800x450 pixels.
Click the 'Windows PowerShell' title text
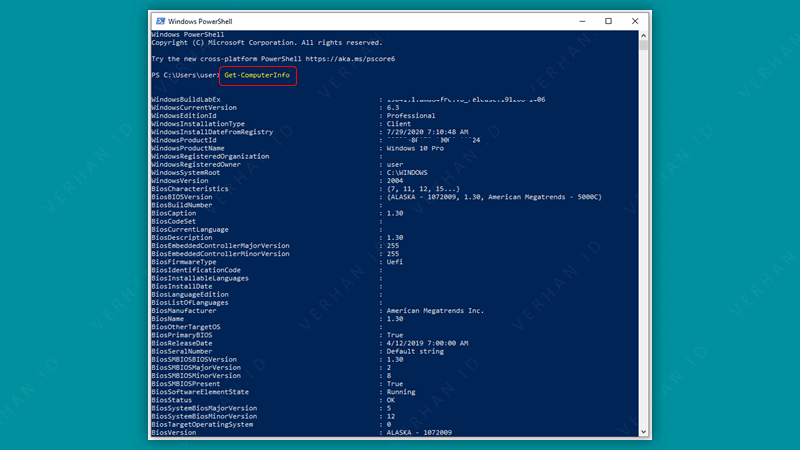point(200,21)
